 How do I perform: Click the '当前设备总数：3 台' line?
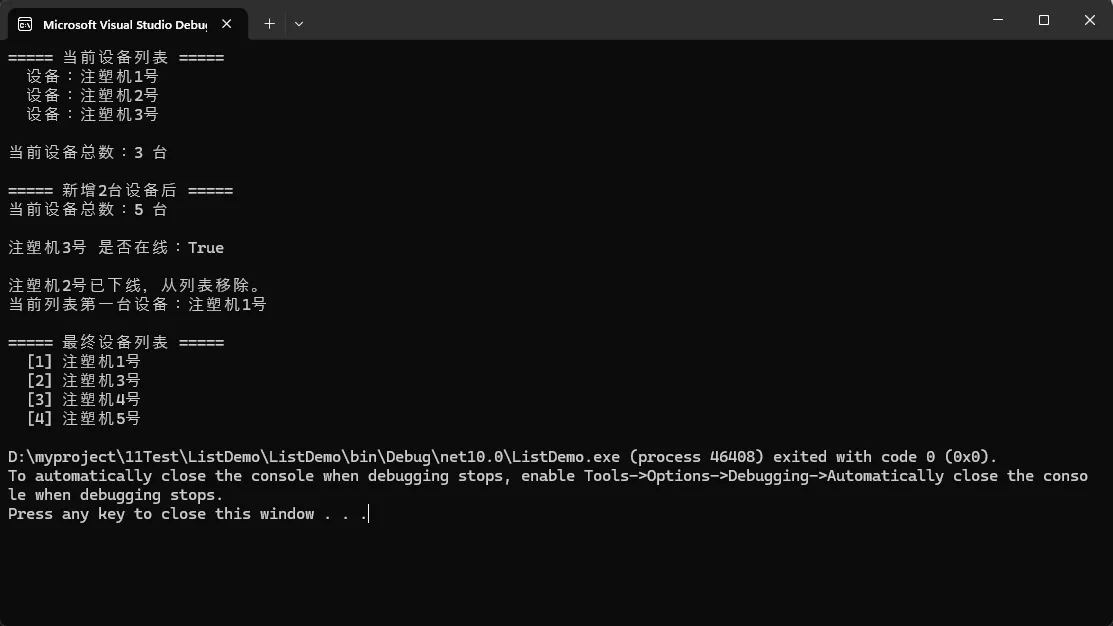coord(88,153)
